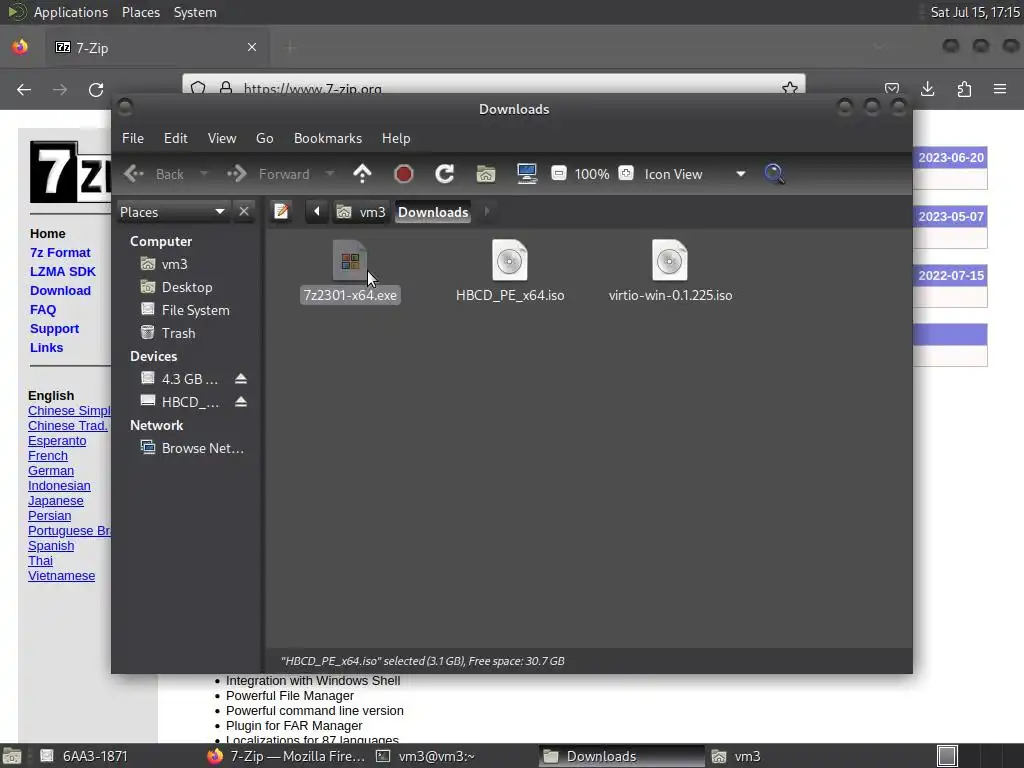Click the vm3 path bar button
This screenshot has width=1024, height=768.
pos(361,212)
